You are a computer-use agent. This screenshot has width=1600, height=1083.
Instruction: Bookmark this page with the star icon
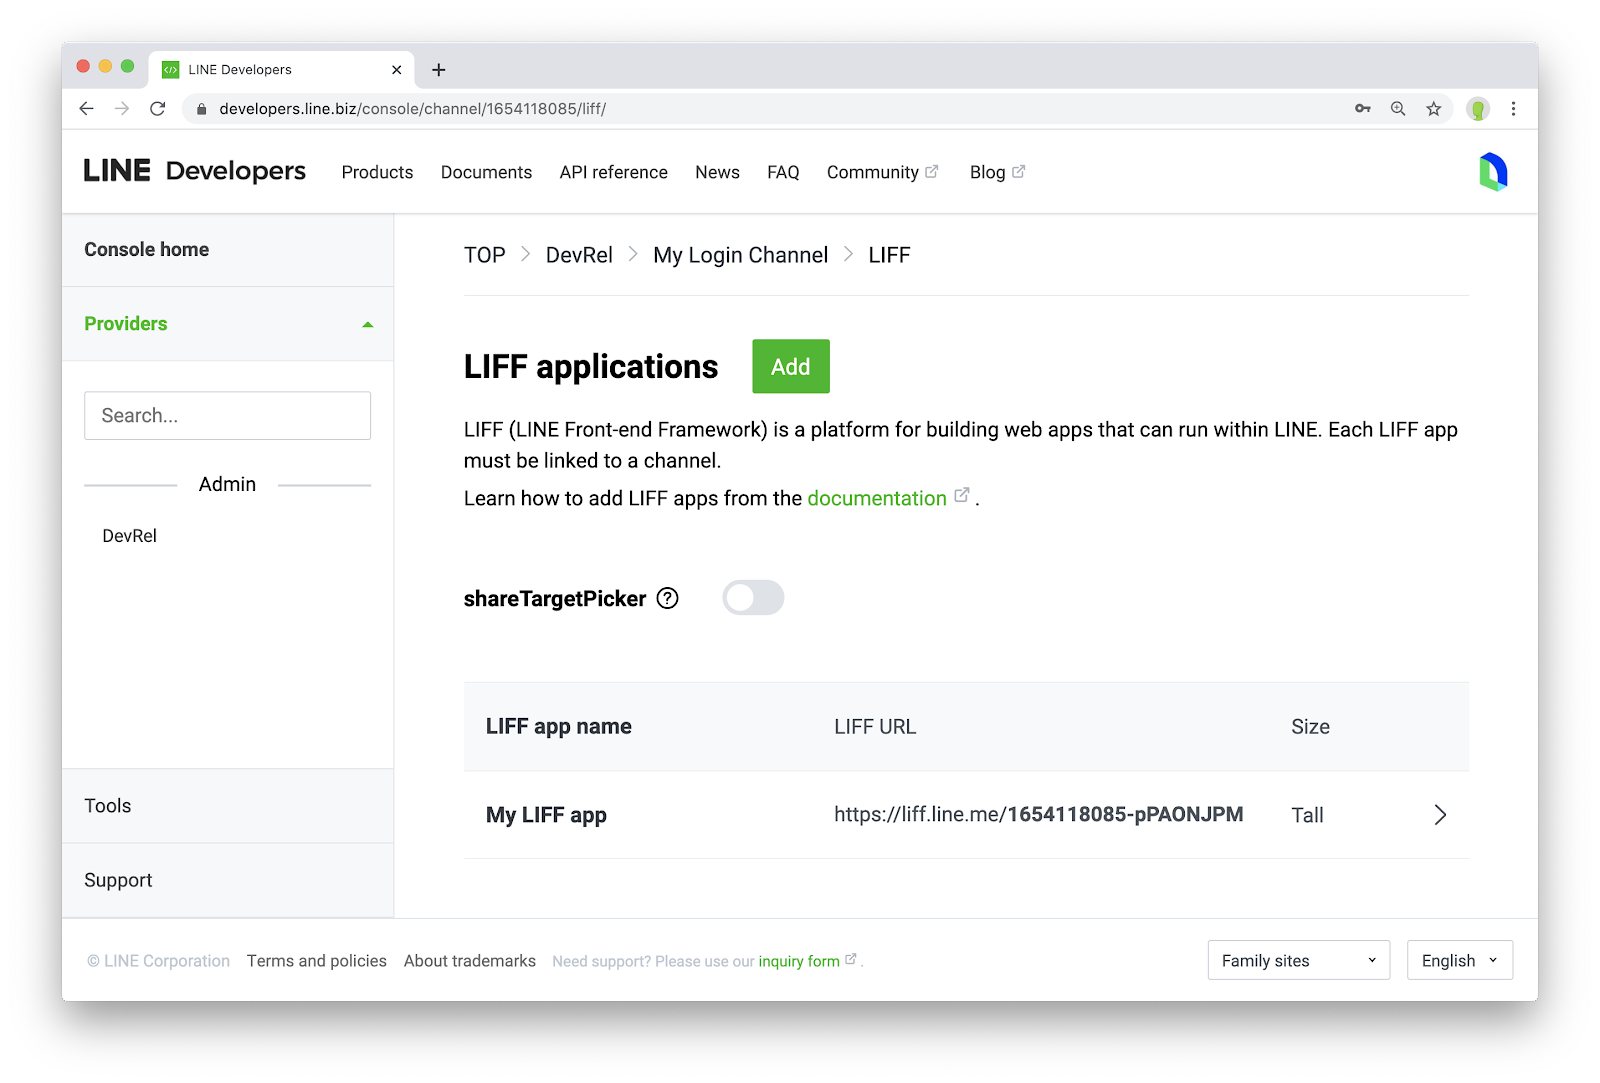coord(1434,109)
